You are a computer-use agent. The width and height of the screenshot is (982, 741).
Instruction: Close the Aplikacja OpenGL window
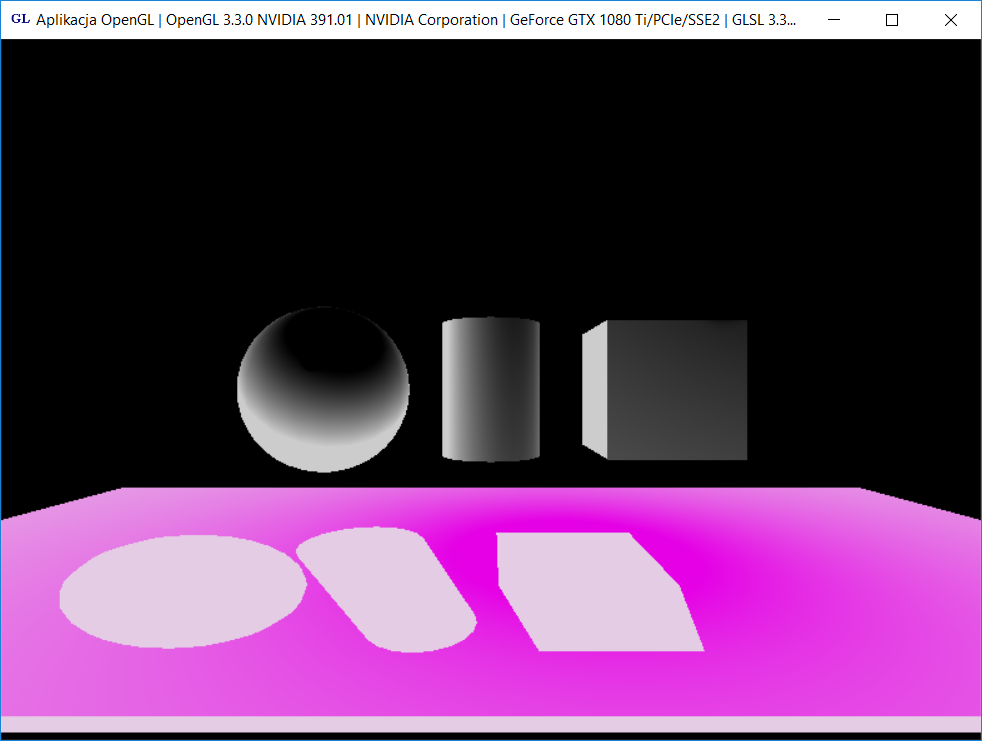pos(951,20)
